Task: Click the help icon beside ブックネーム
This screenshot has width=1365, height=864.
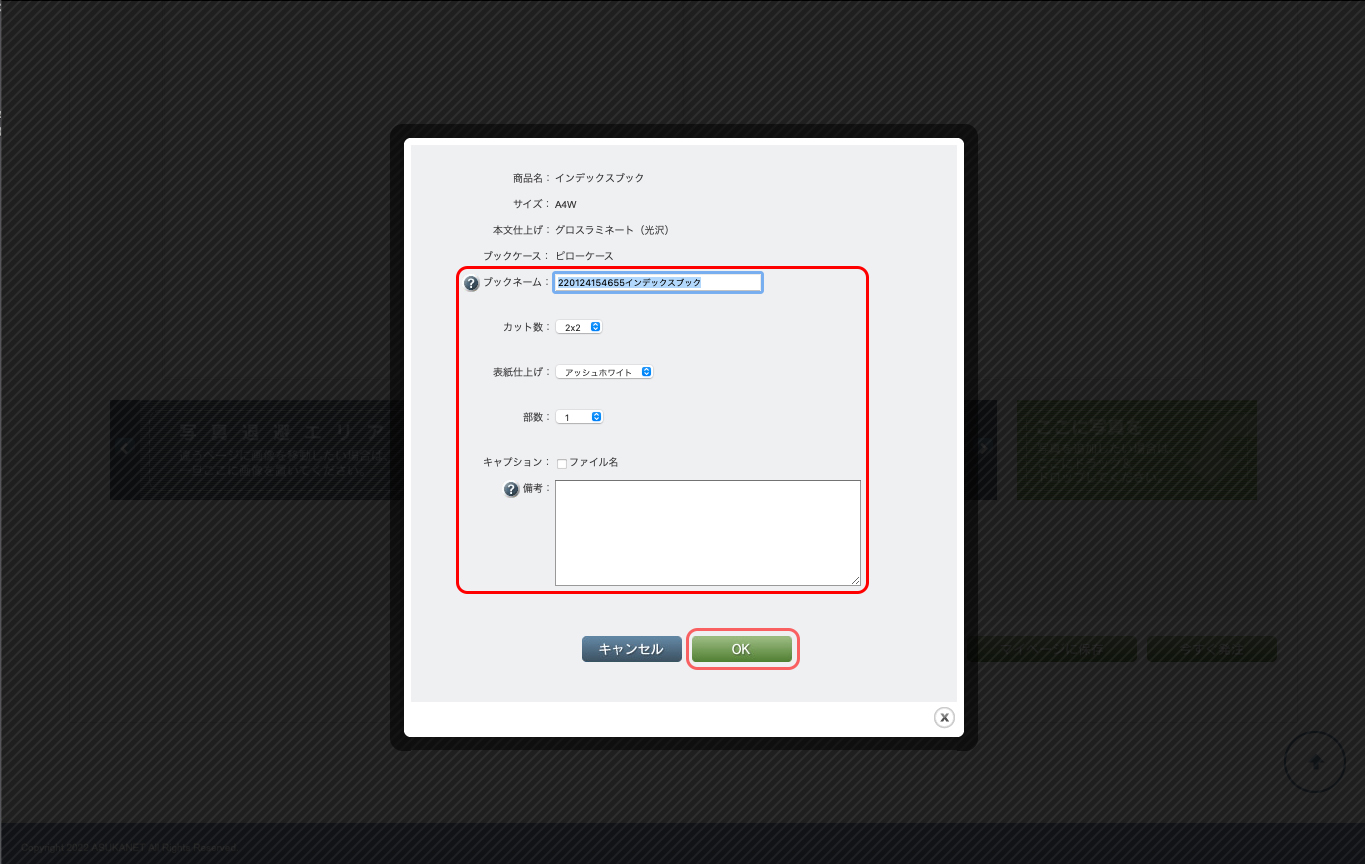Action: (472, 283)
